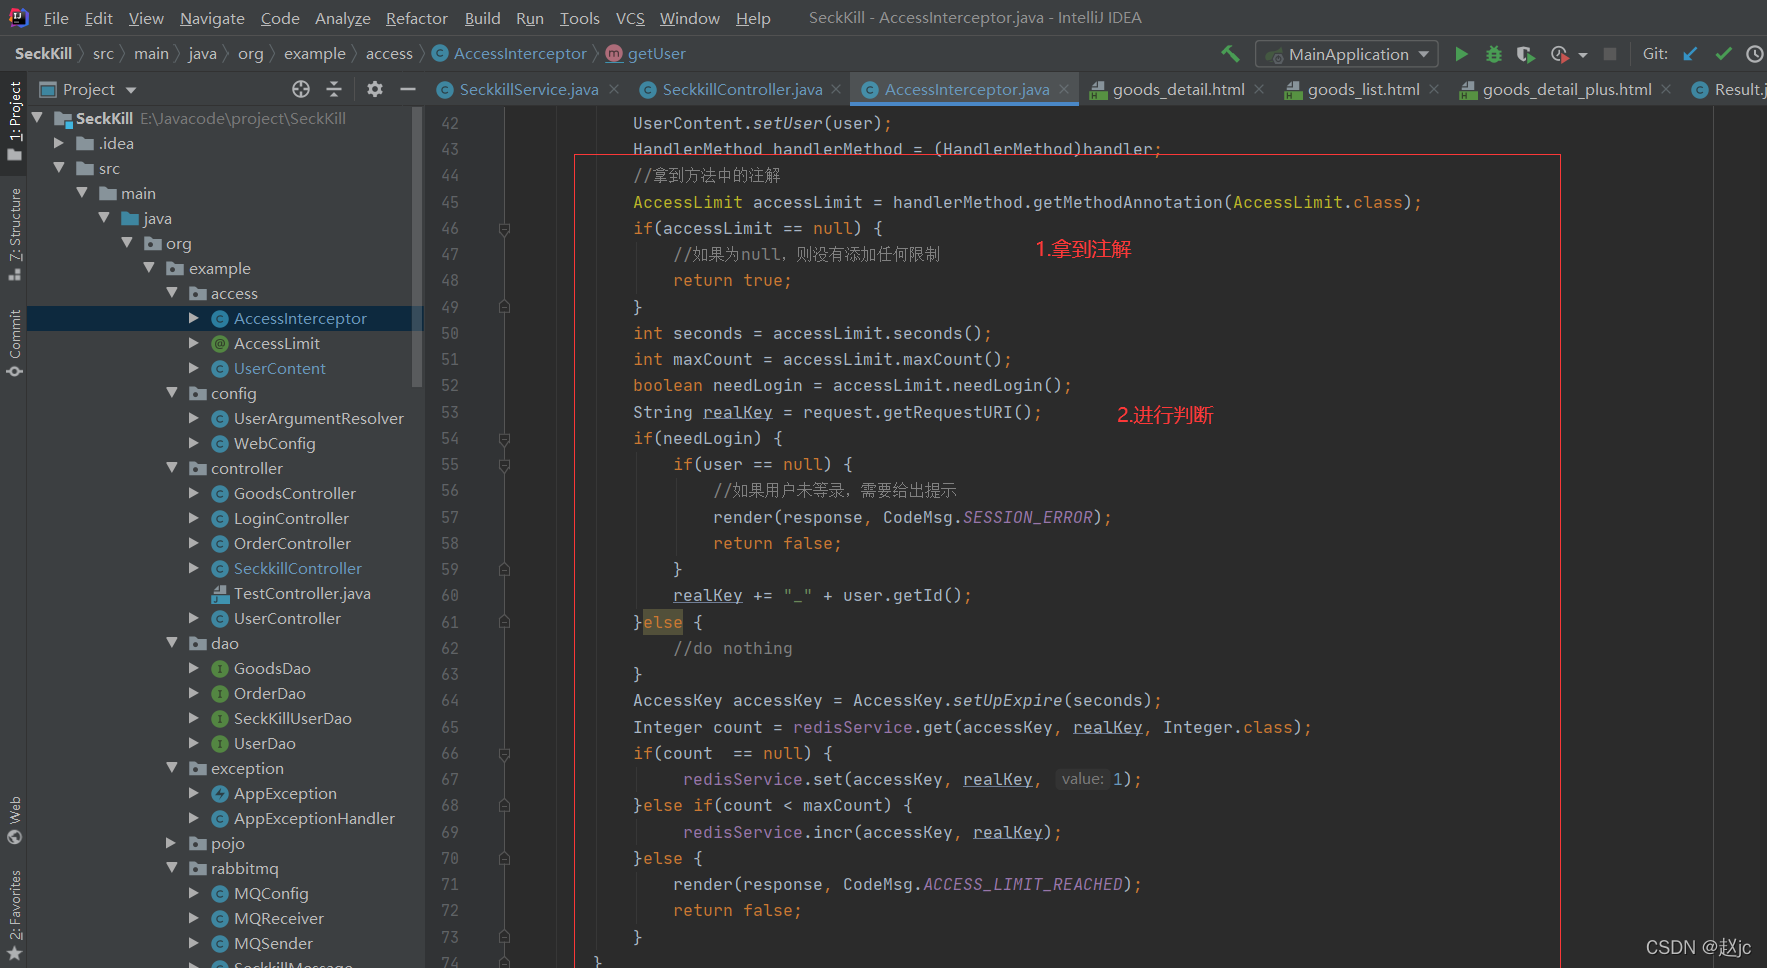Image resolution: width=1767 pixels, height=968 pixels.
Task: Collapse the dao package
Action: click(x=172, y=643)
